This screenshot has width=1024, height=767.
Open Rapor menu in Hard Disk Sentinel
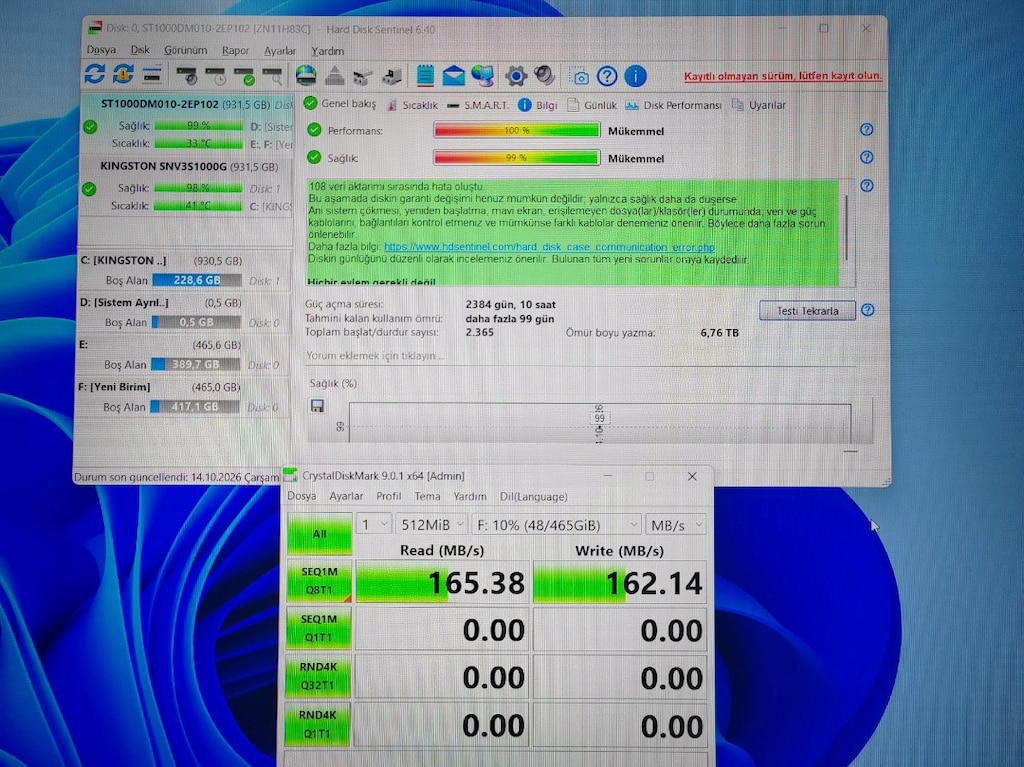coord(235,50)
